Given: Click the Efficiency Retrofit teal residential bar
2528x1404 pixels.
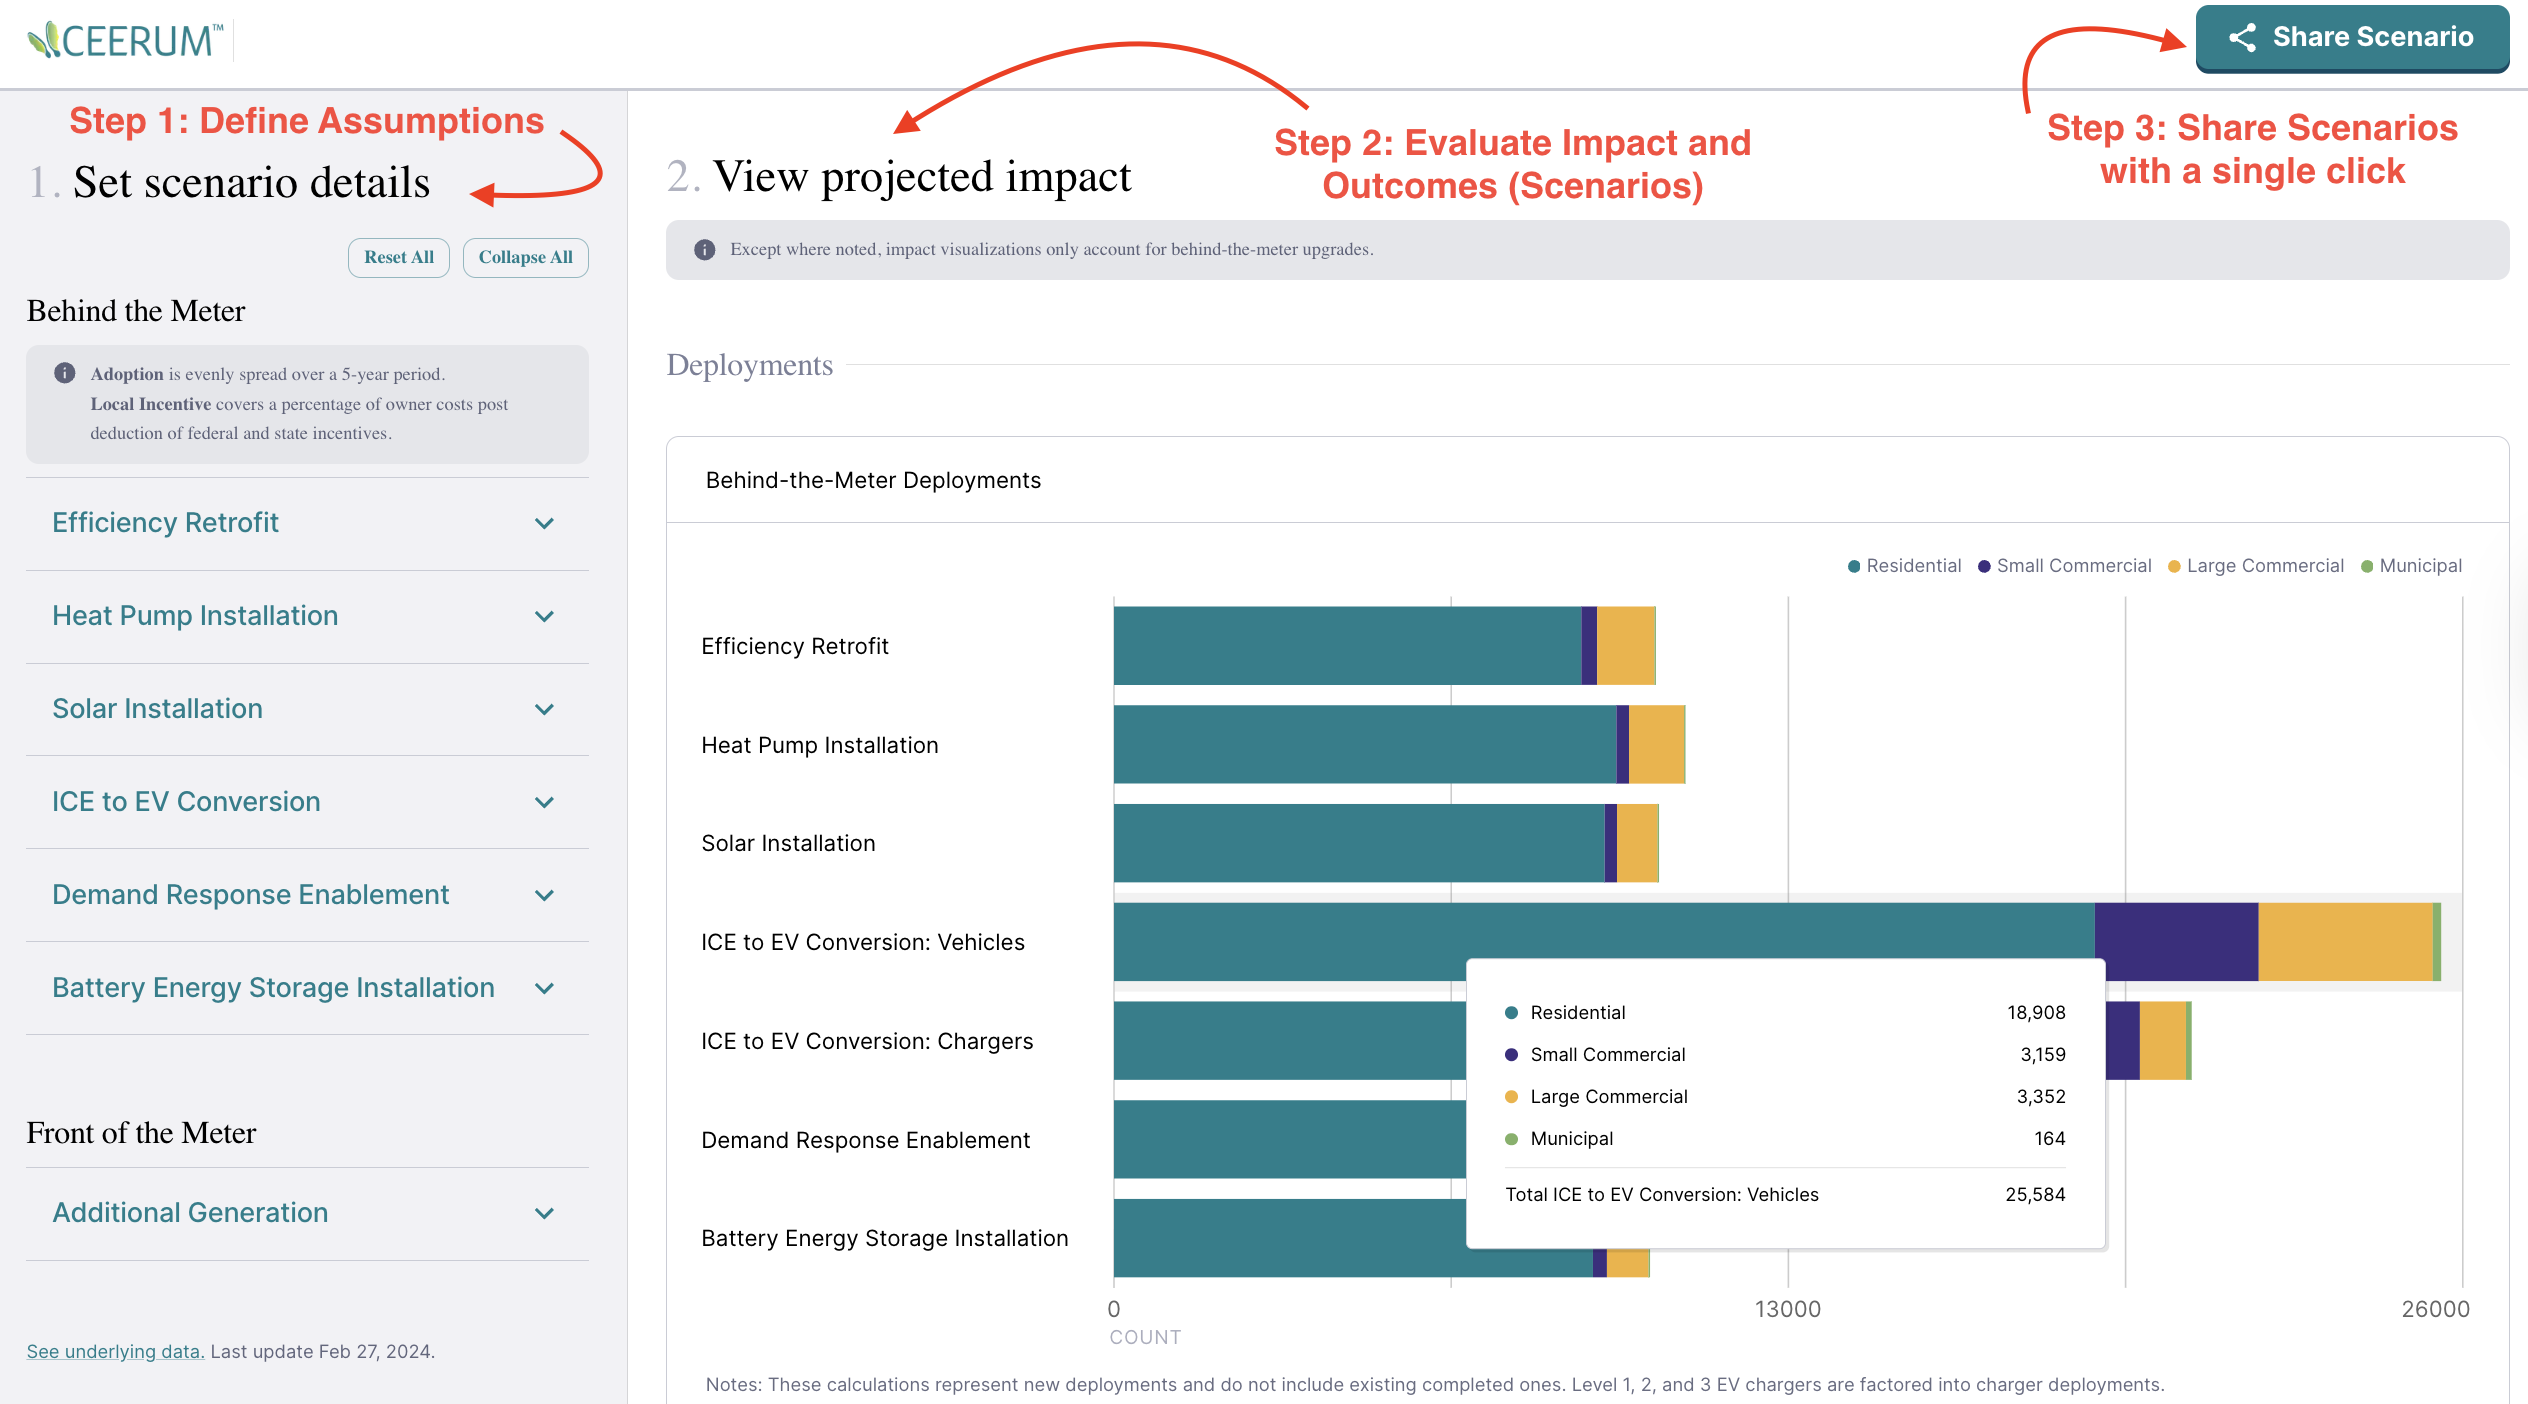Looking at the screenshot, I should (x=1346, y=645).
